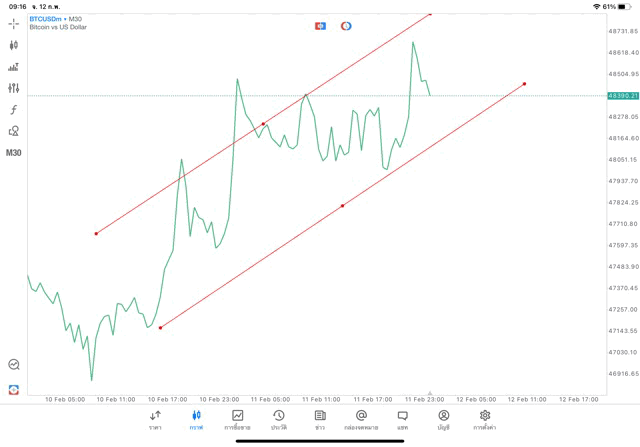Open the function indicator icon
Screen dimensions: 640x447
coord(13,110)
